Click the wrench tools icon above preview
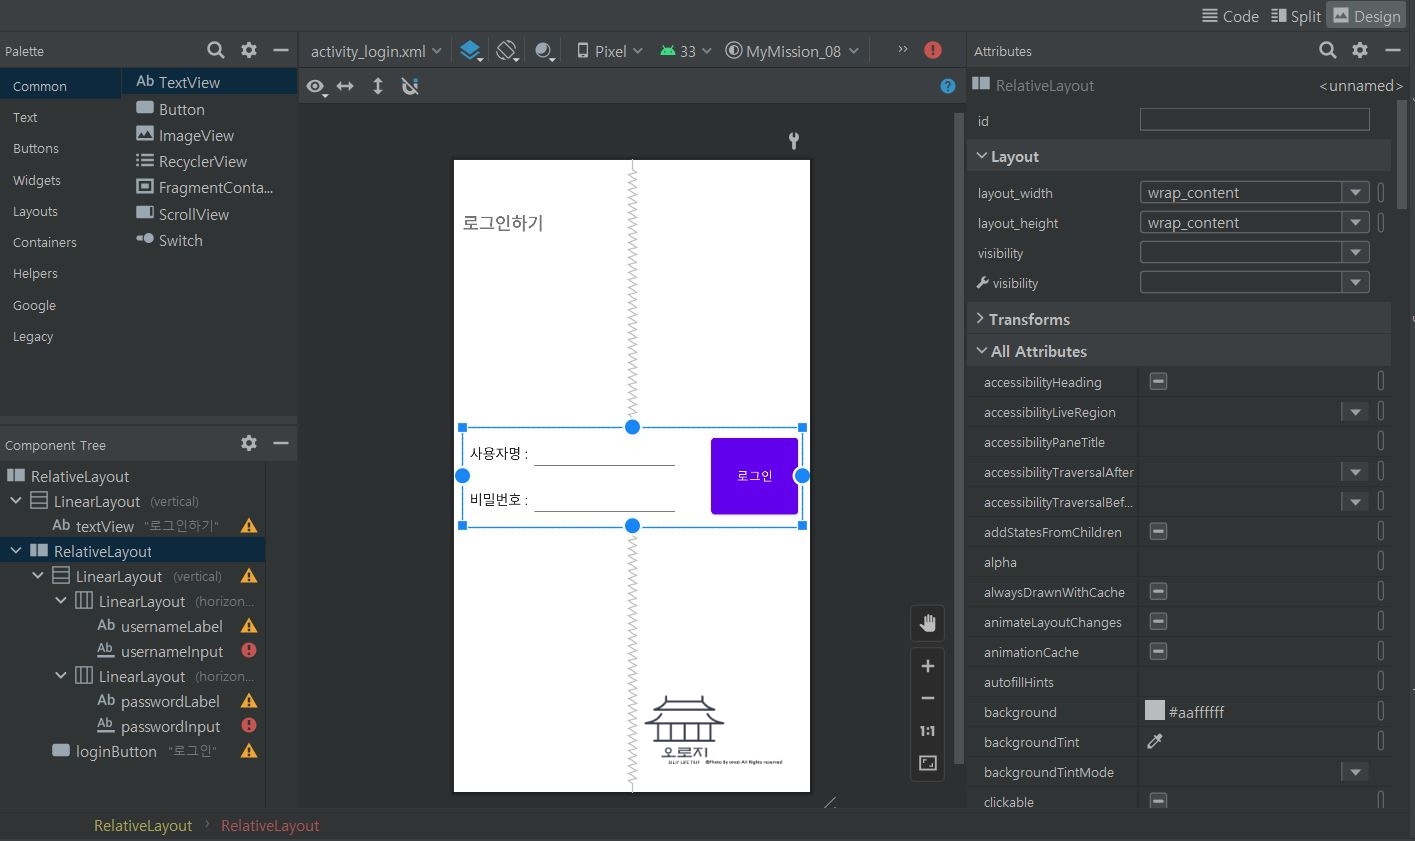 794,141
